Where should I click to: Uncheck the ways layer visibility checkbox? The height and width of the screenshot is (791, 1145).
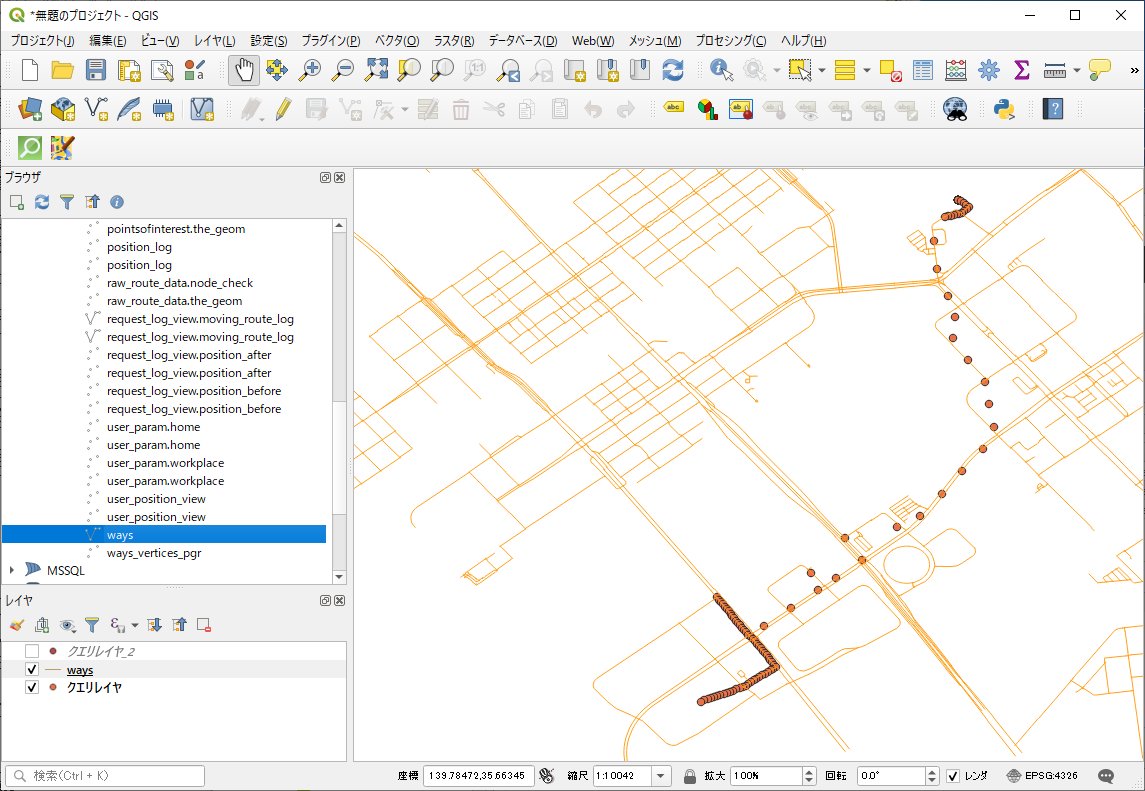[x=32, y=669]
